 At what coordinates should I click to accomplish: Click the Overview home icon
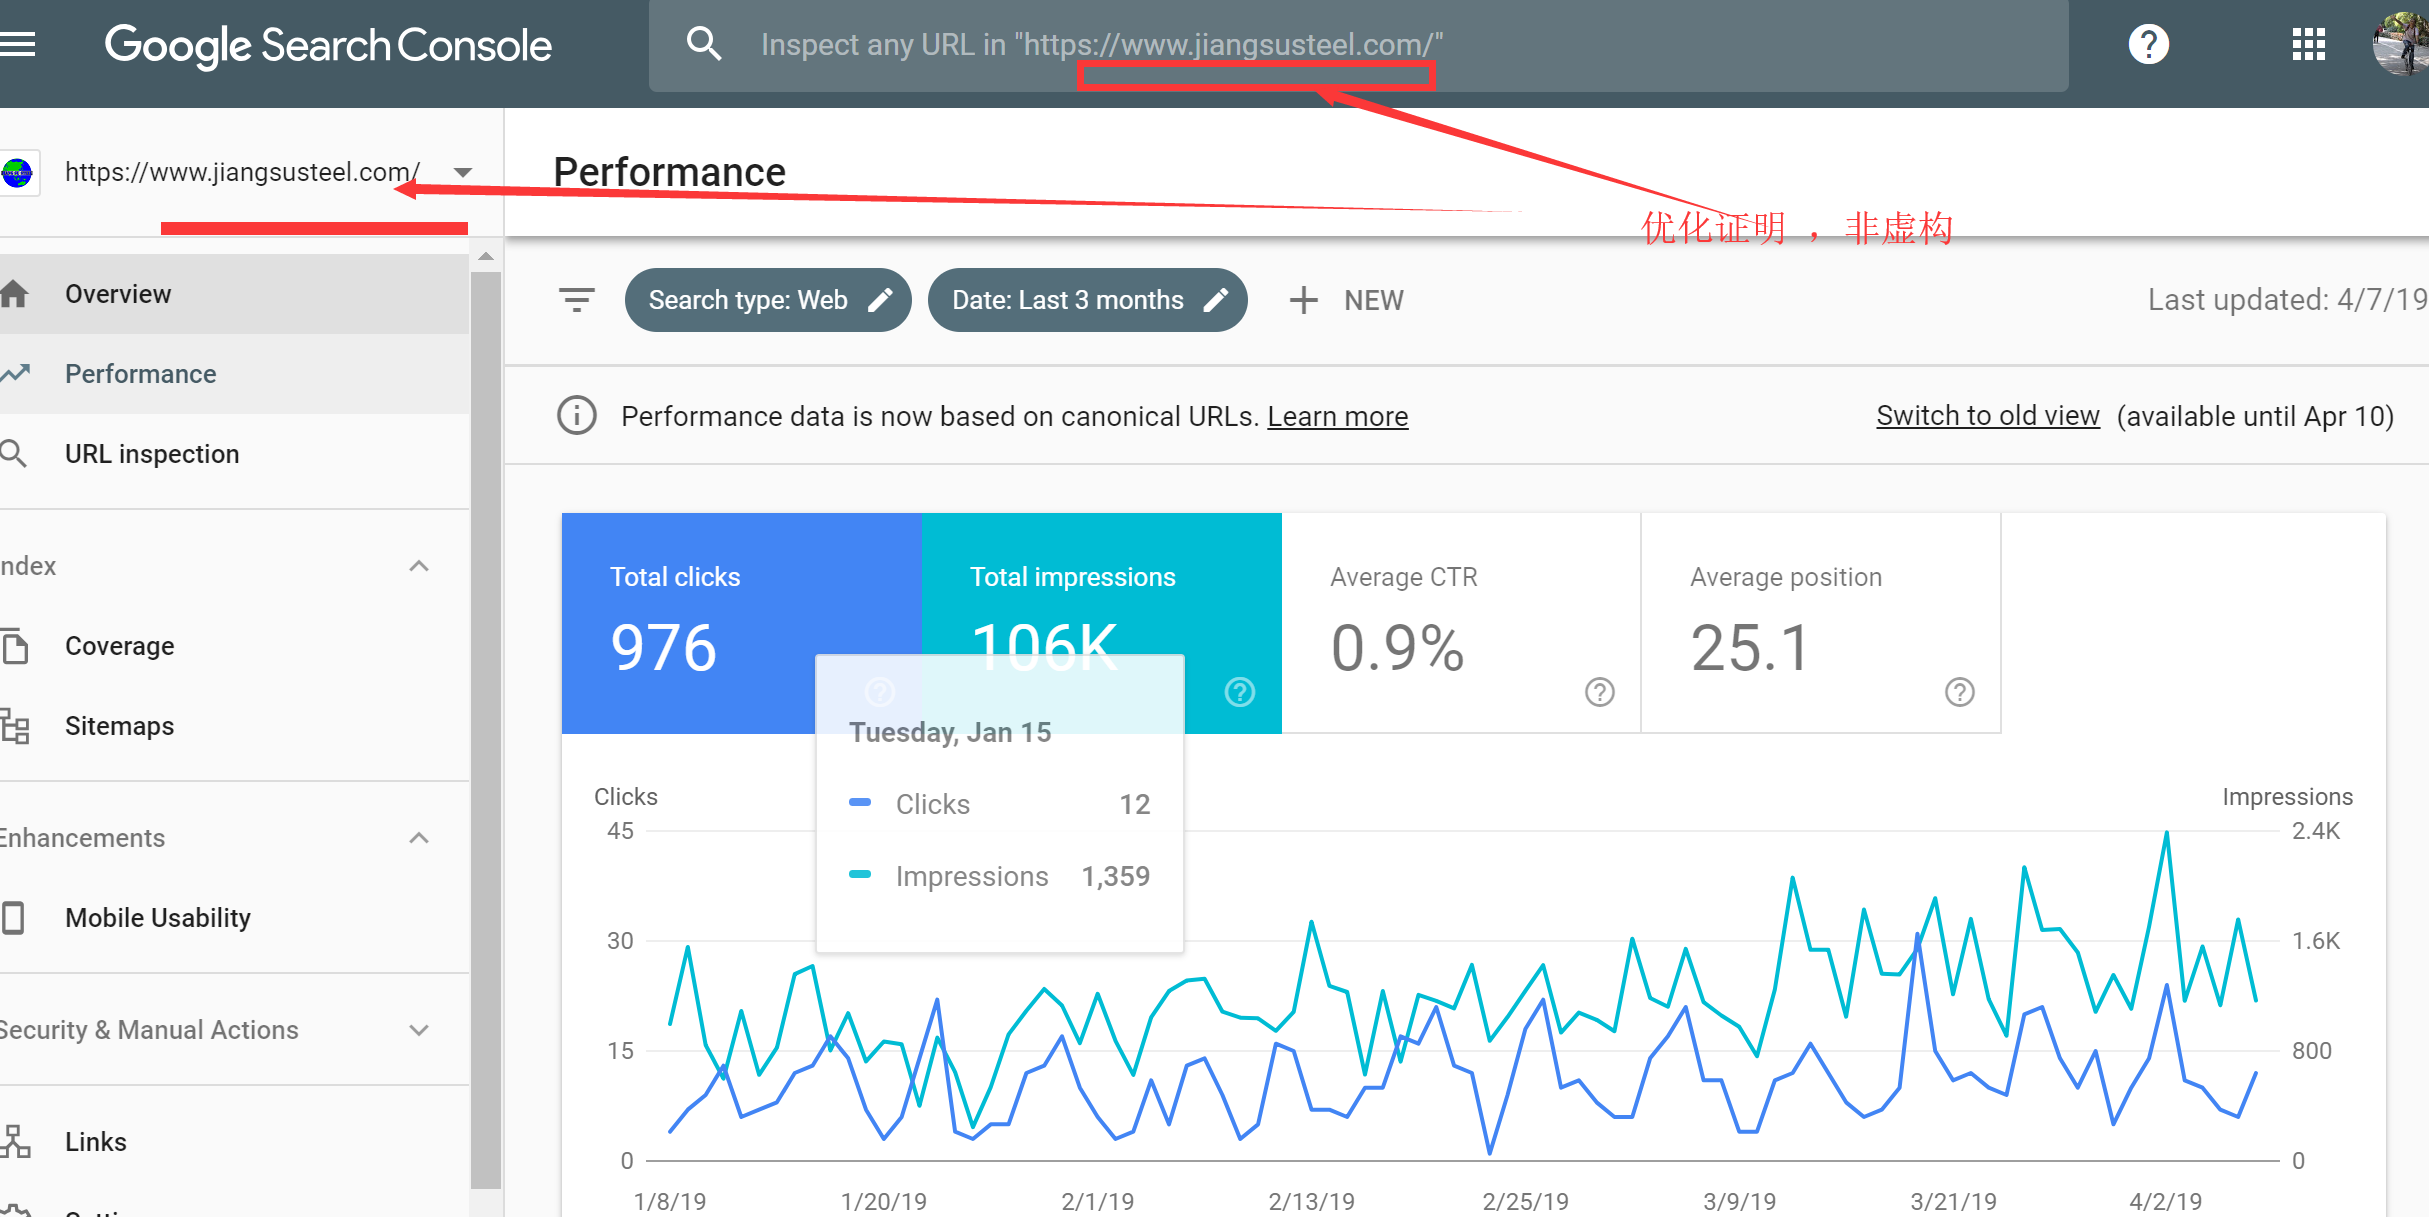click(x=14, y=294)
